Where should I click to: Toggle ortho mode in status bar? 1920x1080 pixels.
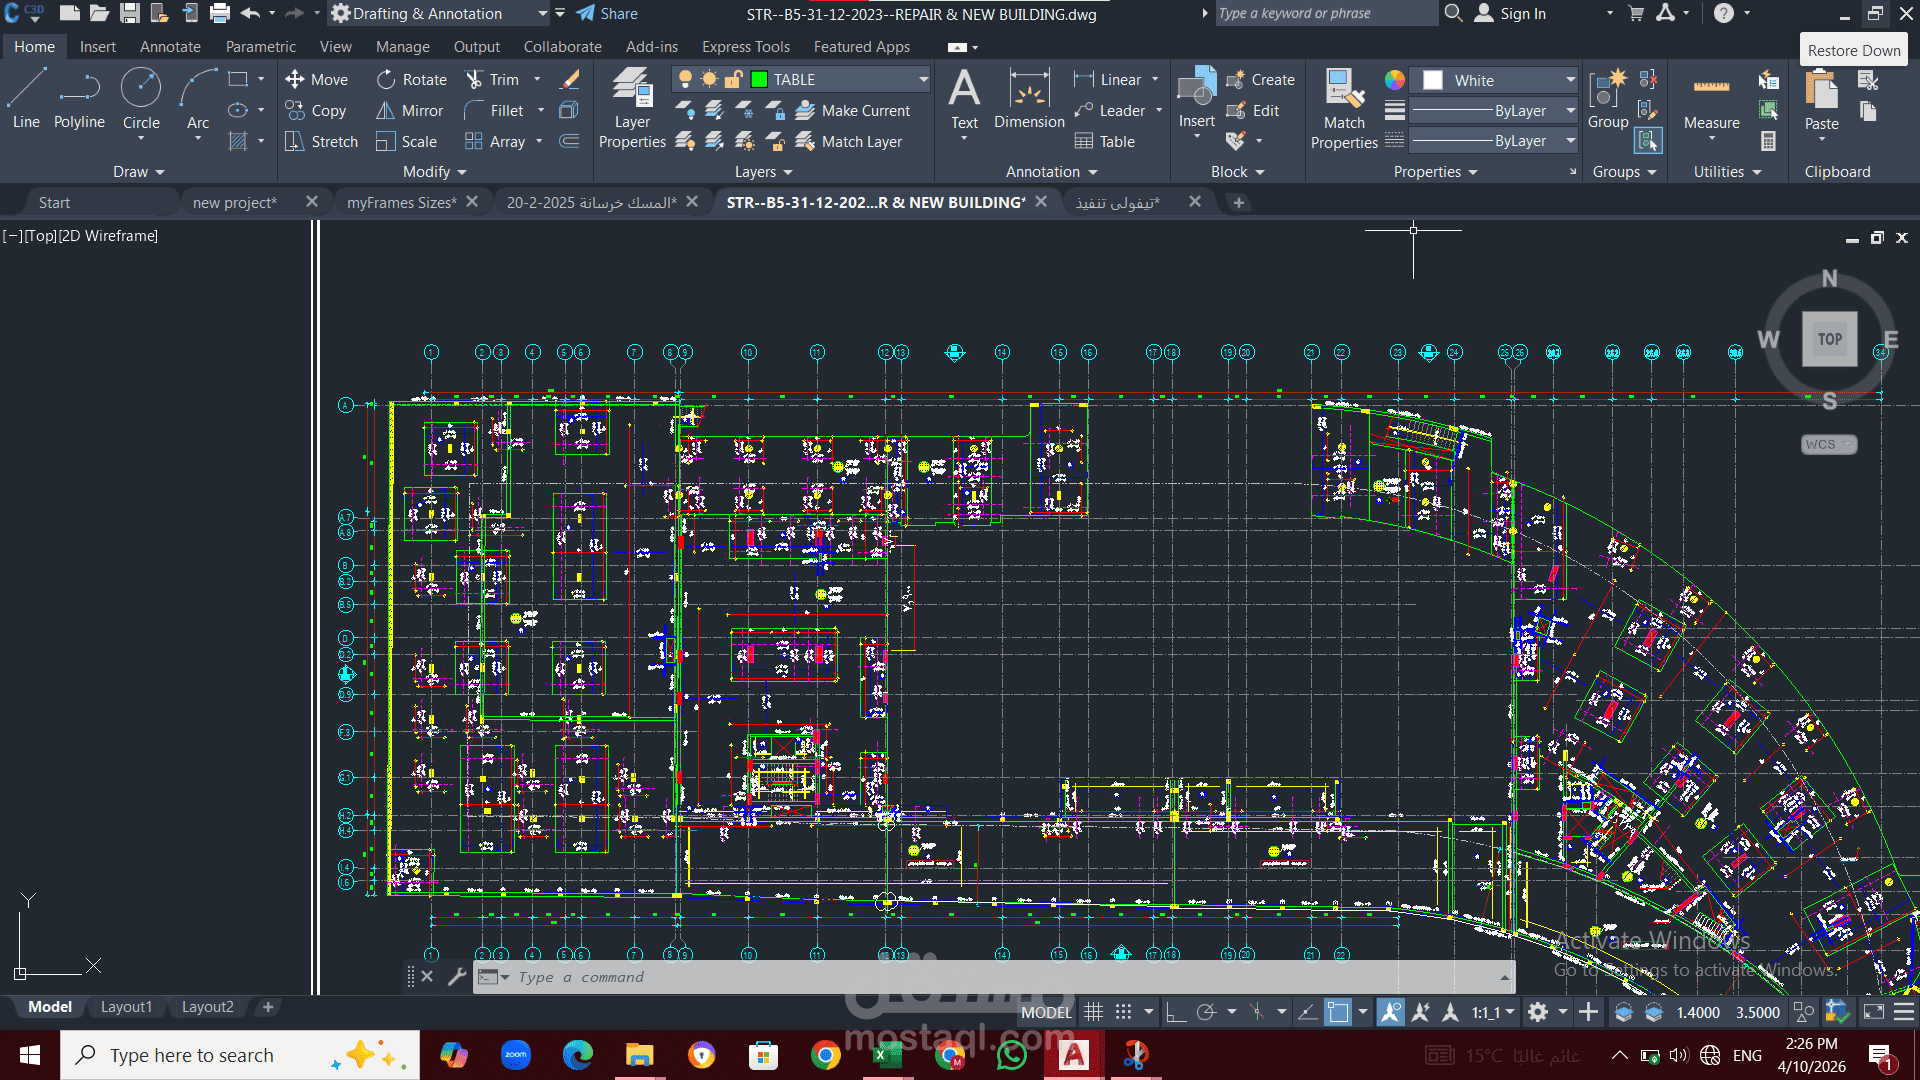coord(1176,1012)
